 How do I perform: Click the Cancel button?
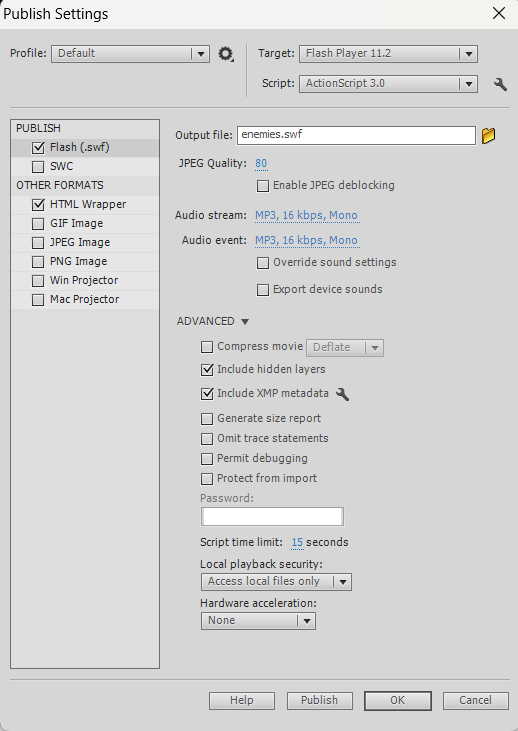click(476, 700)
